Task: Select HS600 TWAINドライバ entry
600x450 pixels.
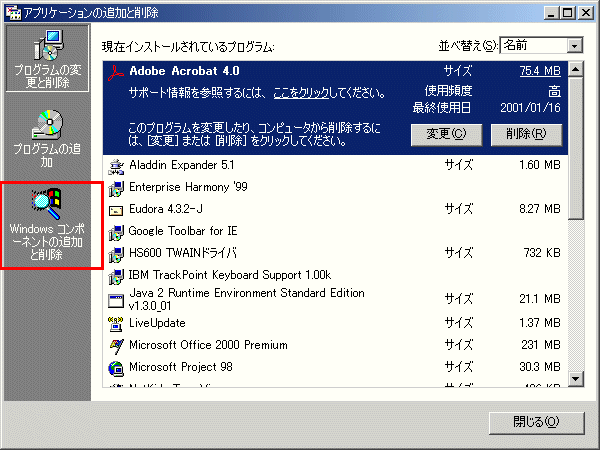Action: coord(336,253)
